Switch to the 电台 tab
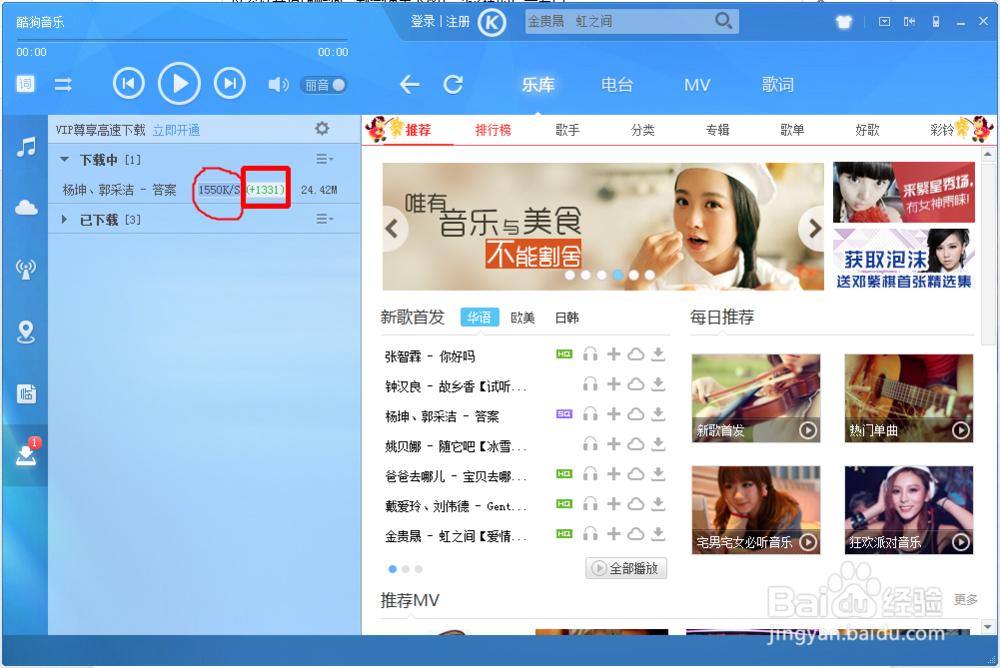Image resolution: width=1000 pixels, height=668 pixels. (617, 85)
